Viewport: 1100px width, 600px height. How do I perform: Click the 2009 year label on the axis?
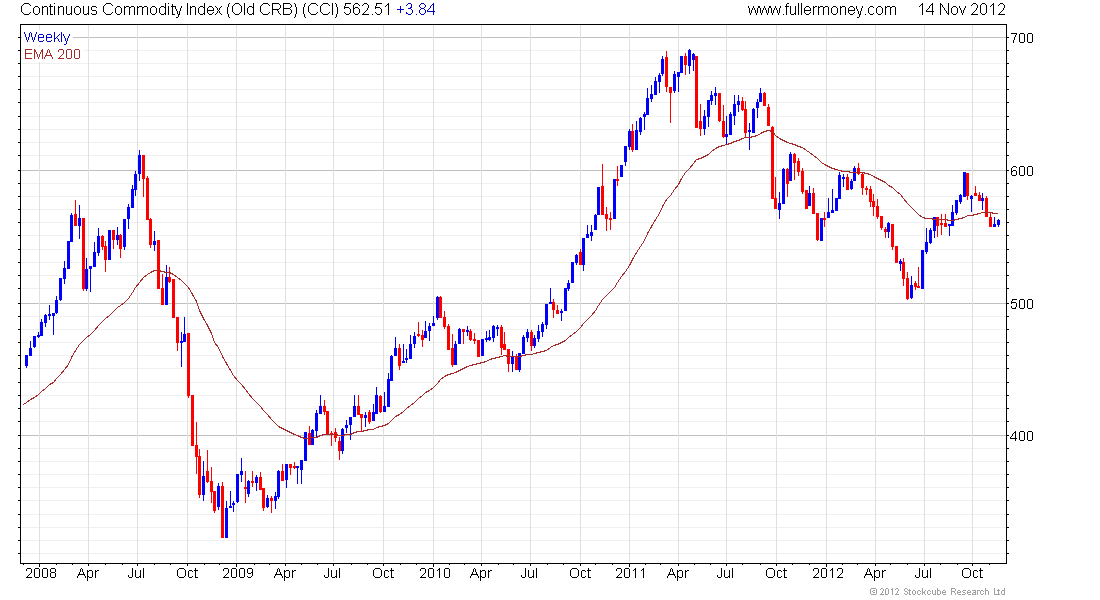[x=238, y=573]
